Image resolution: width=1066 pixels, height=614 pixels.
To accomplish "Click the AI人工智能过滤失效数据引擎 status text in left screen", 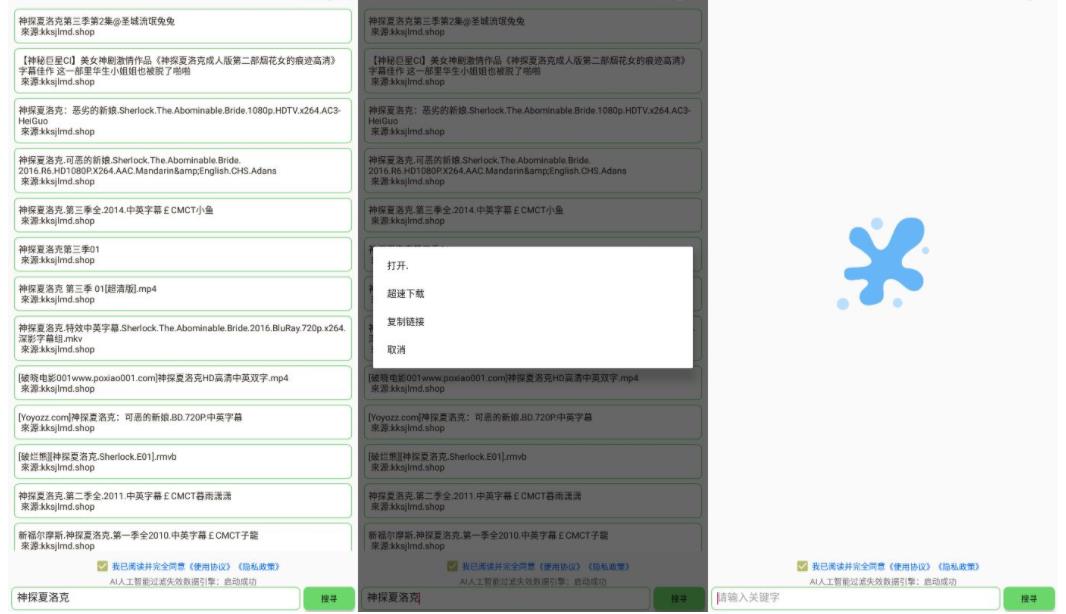I will [183, 581].
